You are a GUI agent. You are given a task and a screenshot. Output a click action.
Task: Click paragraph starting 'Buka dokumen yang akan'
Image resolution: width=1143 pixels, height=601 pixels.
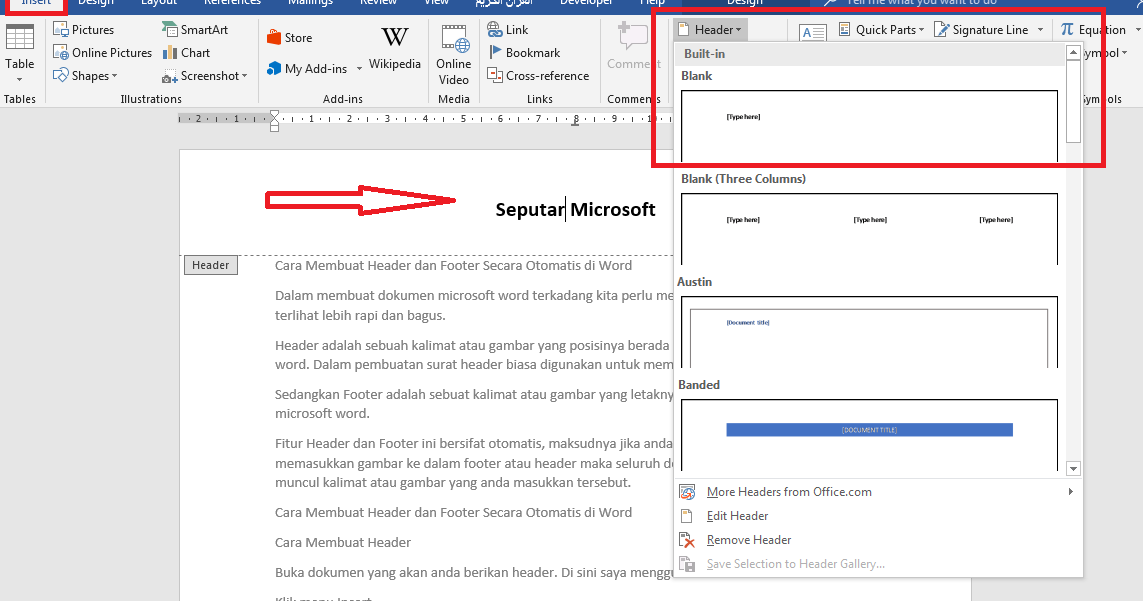coord(474,573)
